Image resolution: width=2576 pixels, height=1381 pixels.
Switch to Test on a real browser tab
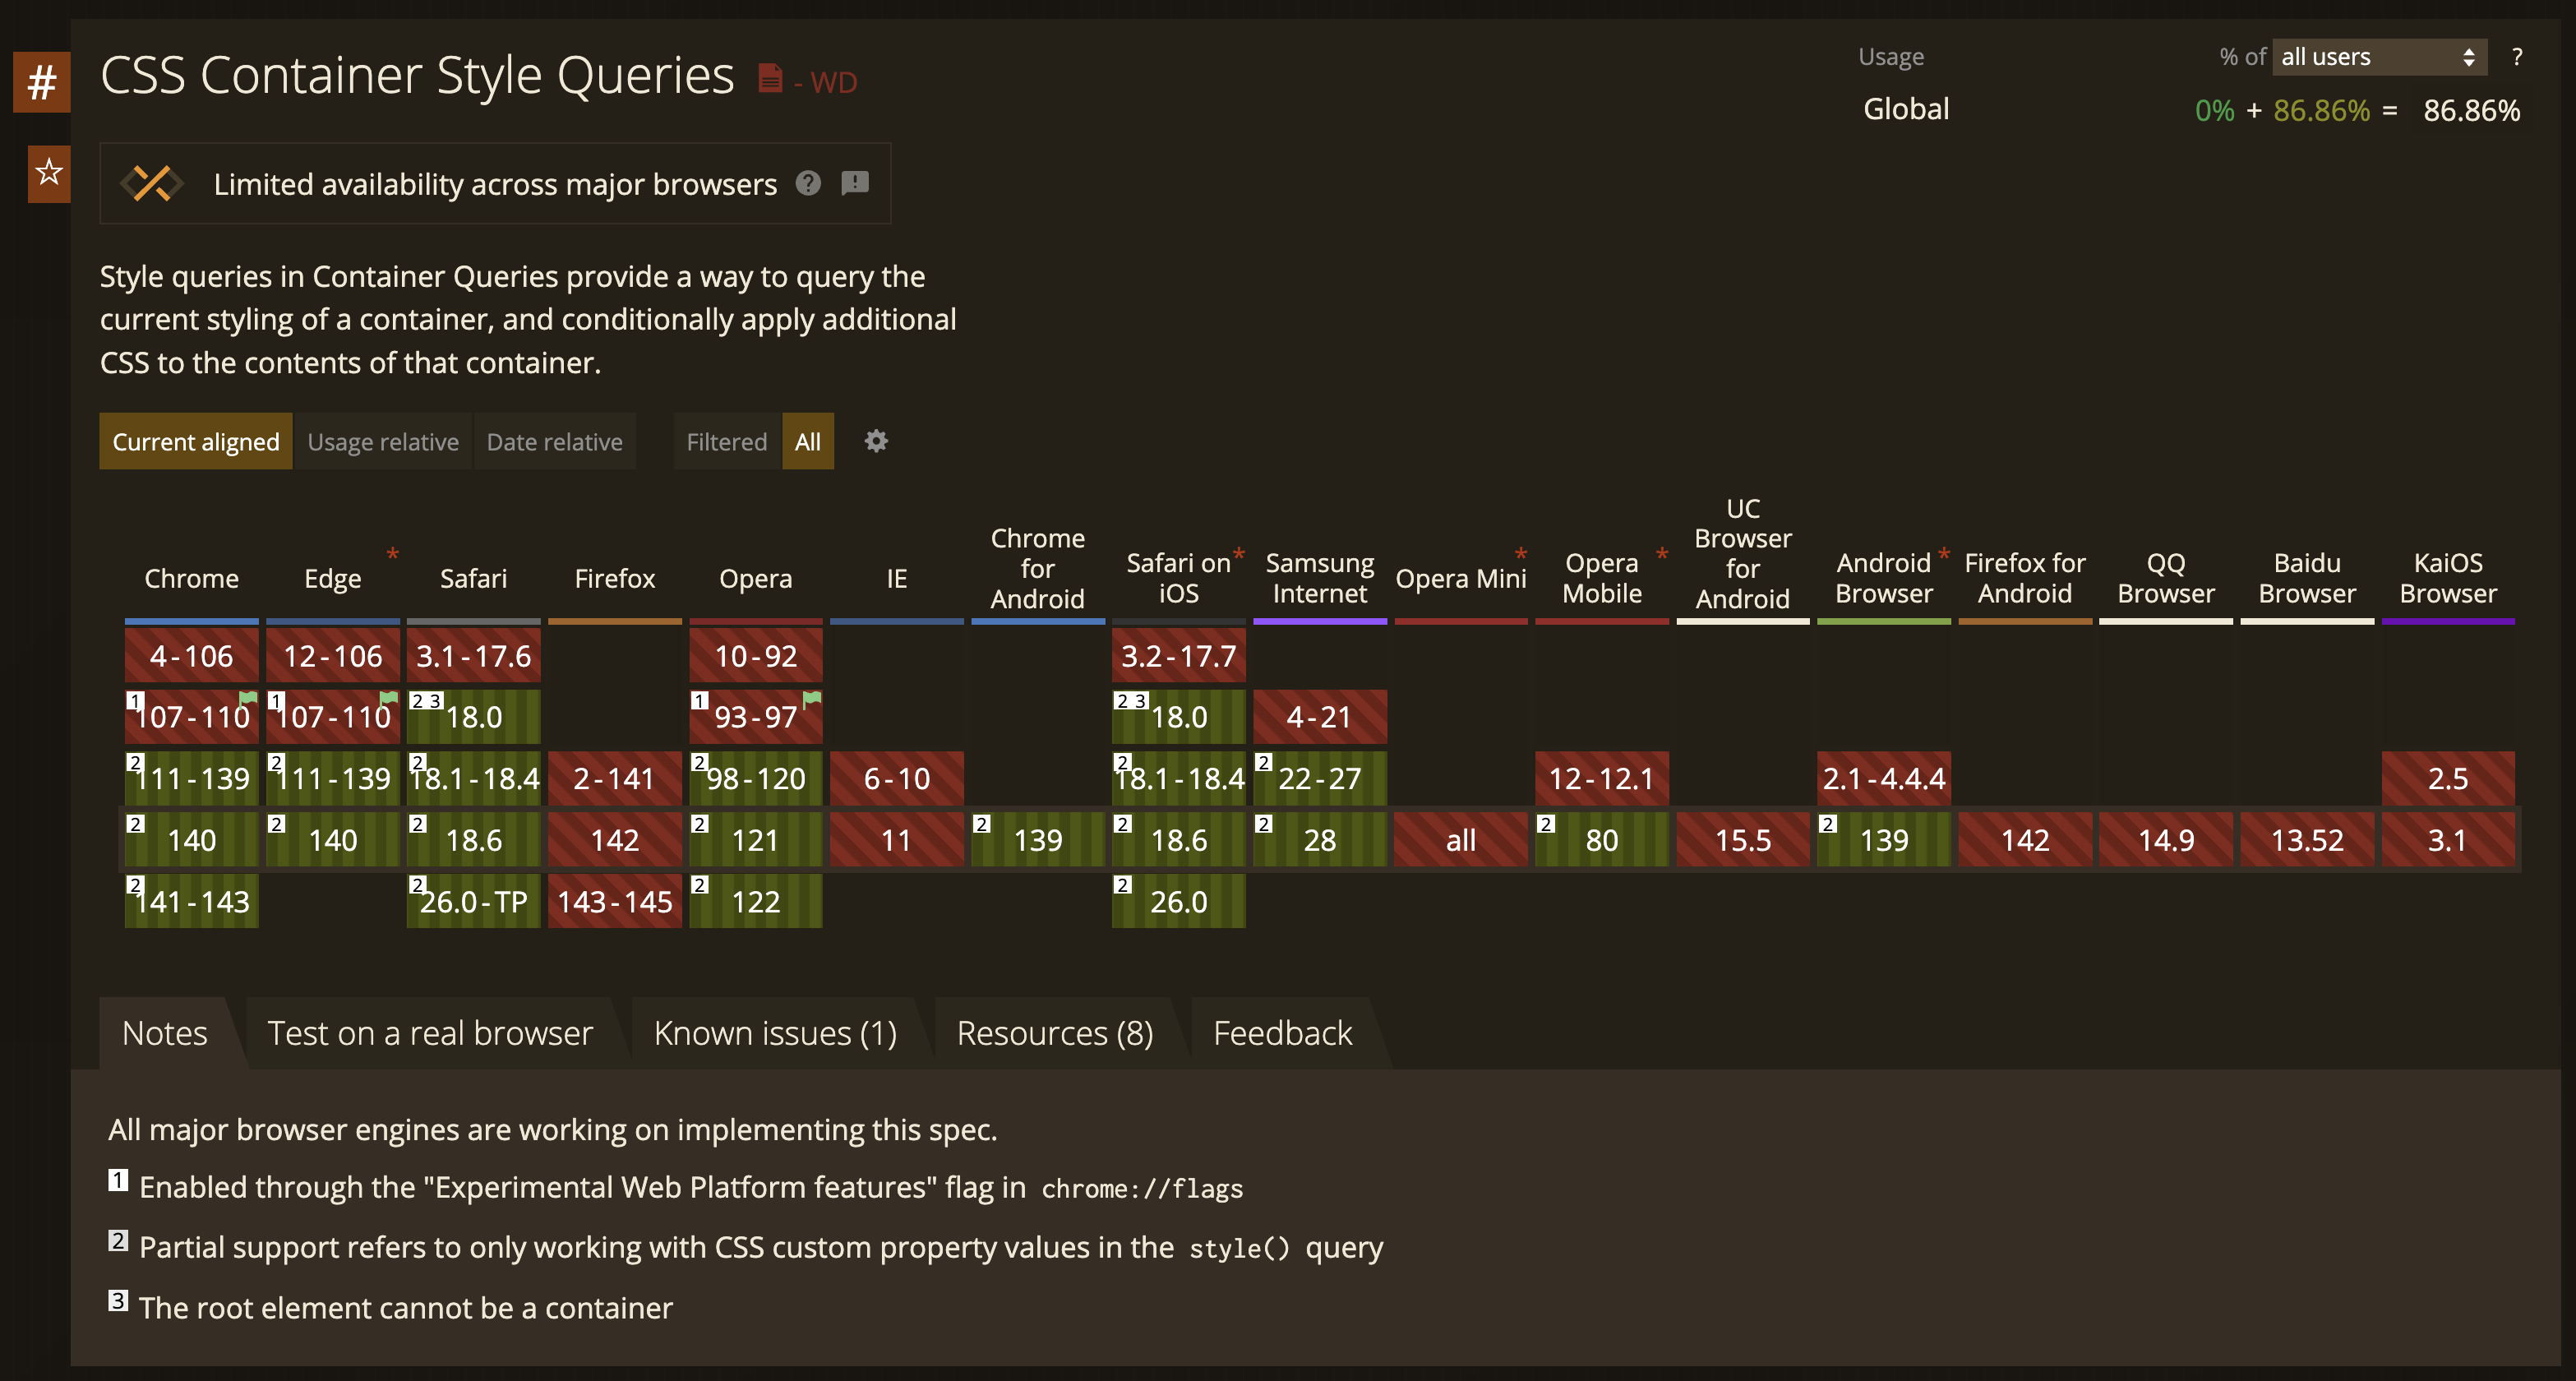pos(430,1033)
